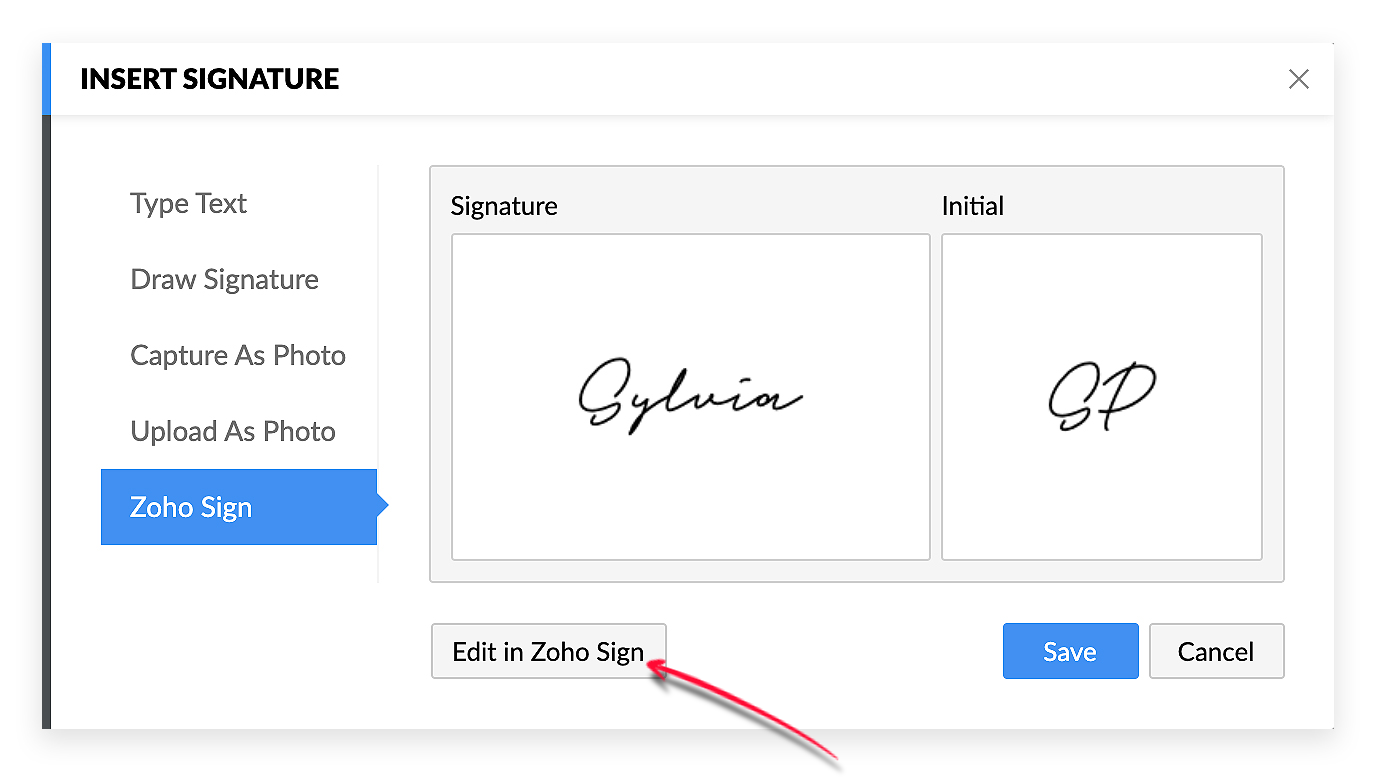Click the INSERT SIGNATURE dialog title
The image size is (1394, 784).
click(210, 79)
